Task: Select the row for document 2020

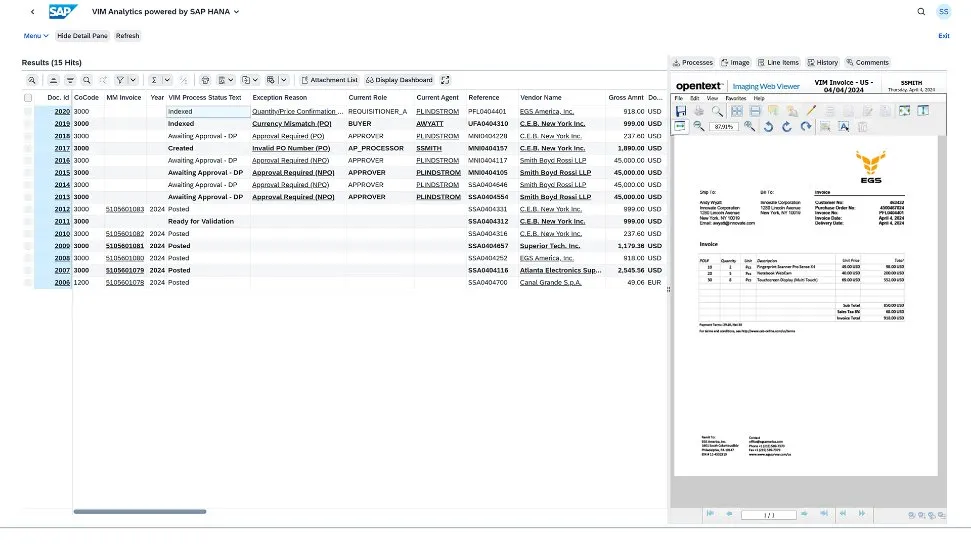Action: pos(28,111)
